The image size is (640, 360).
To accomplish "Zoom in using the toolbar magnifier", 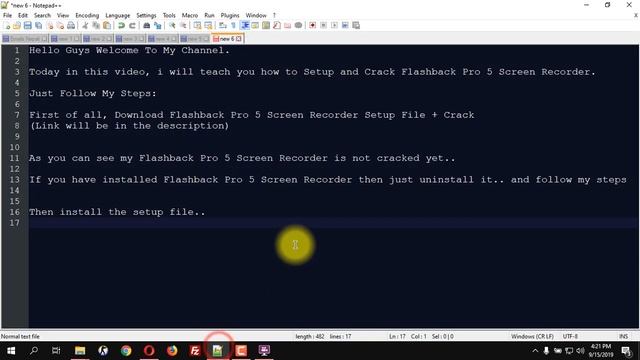I will (172, 26).
